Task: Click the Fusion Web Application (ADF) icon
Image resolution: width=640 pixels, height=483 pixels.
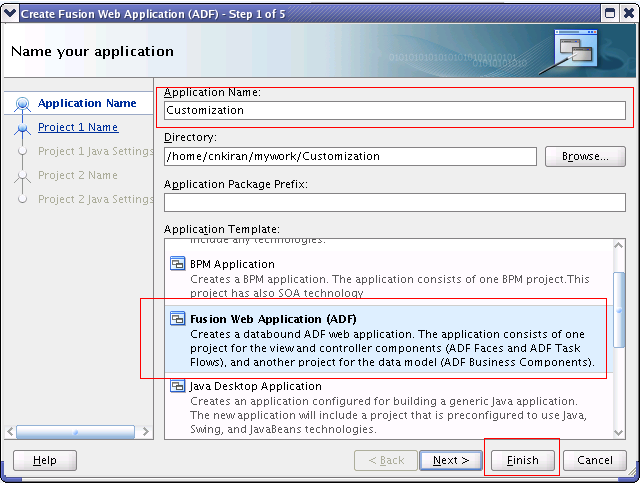Action: (x=178, y=318)
